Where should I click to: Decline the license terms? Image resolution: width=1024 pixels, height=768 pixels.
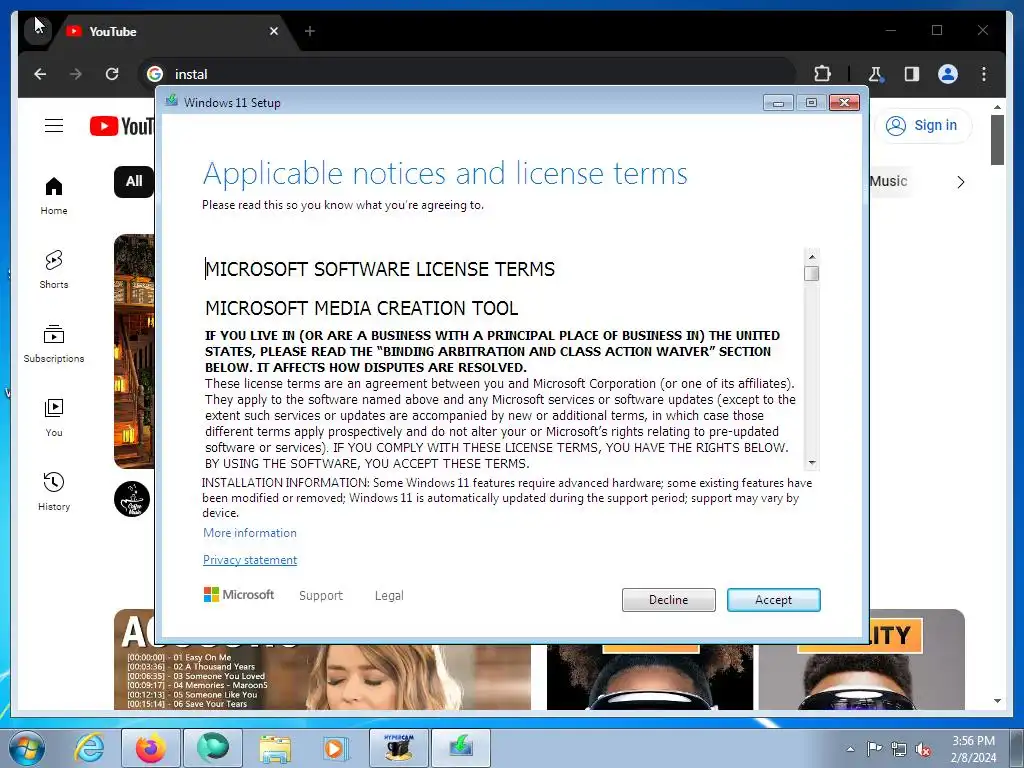668,600
